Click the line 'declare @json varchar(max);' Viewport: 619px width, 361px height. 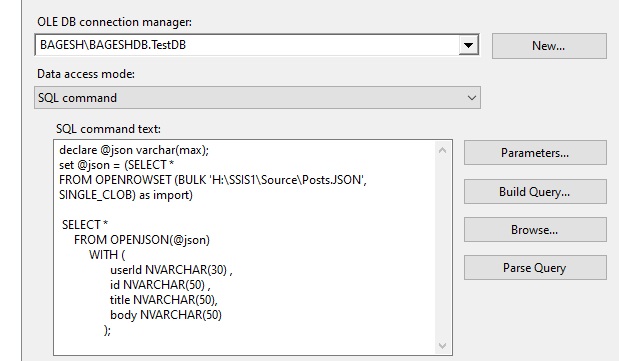pyautogui.click(x=134, y=150)
